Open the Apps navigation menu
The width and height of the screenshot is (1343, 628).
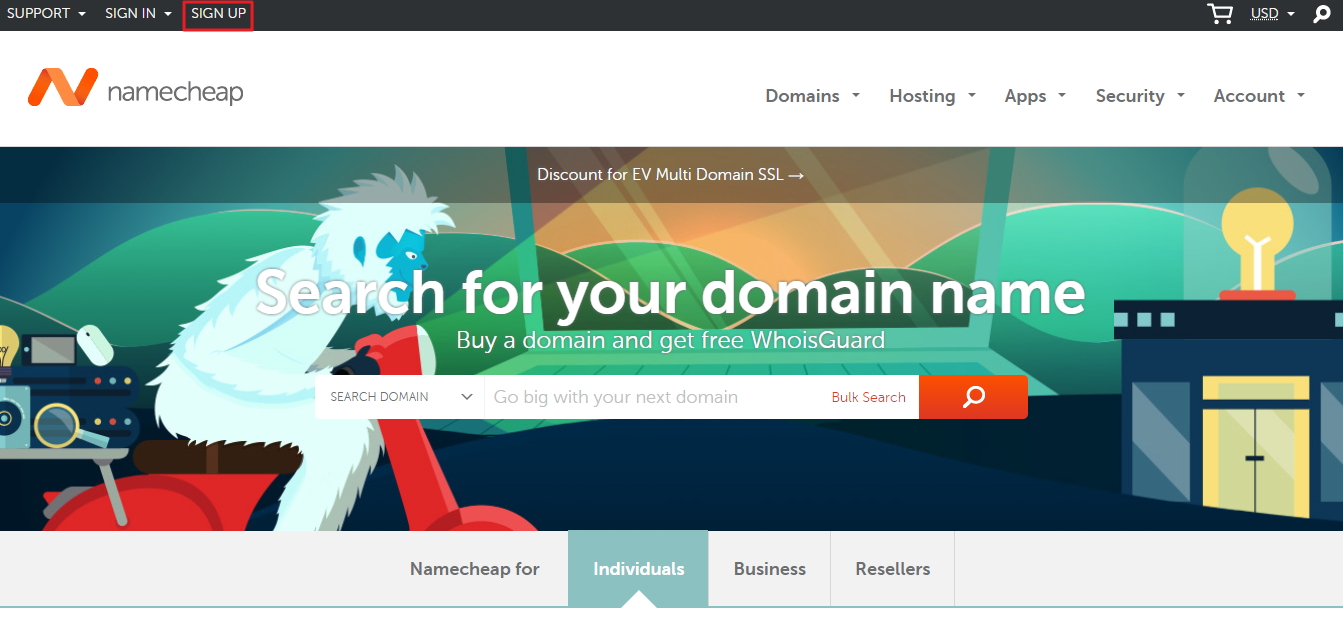pyautogui.click(x=1035, y=96)
